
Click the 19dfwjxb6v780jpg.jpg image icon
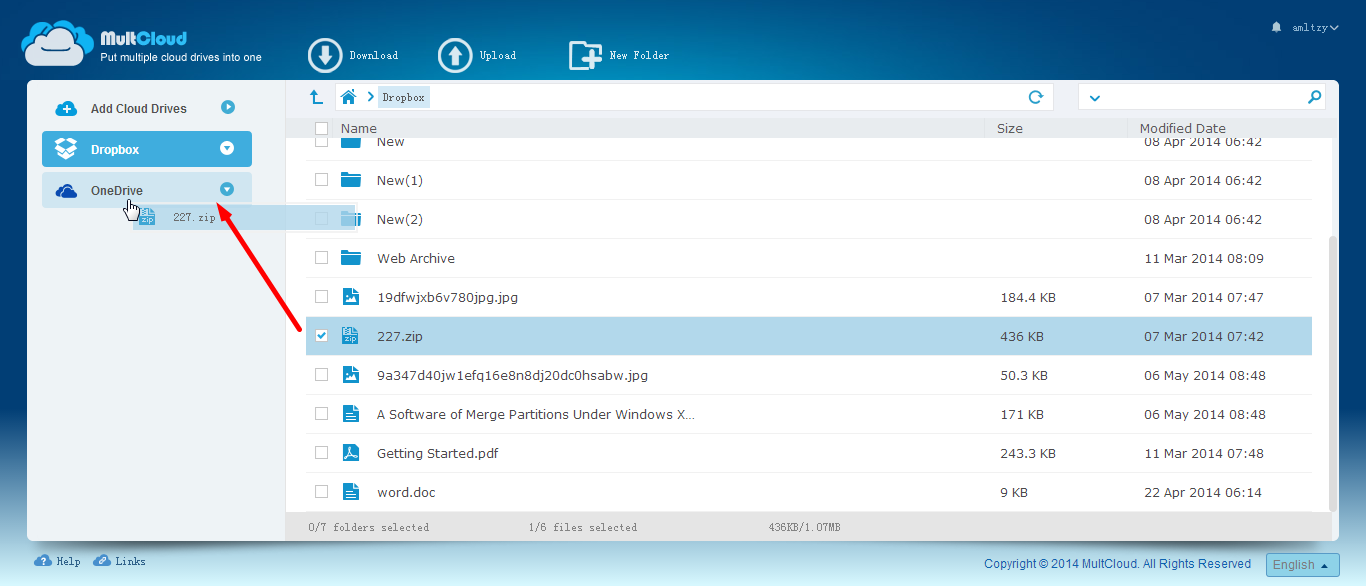(x=350, y=297)
